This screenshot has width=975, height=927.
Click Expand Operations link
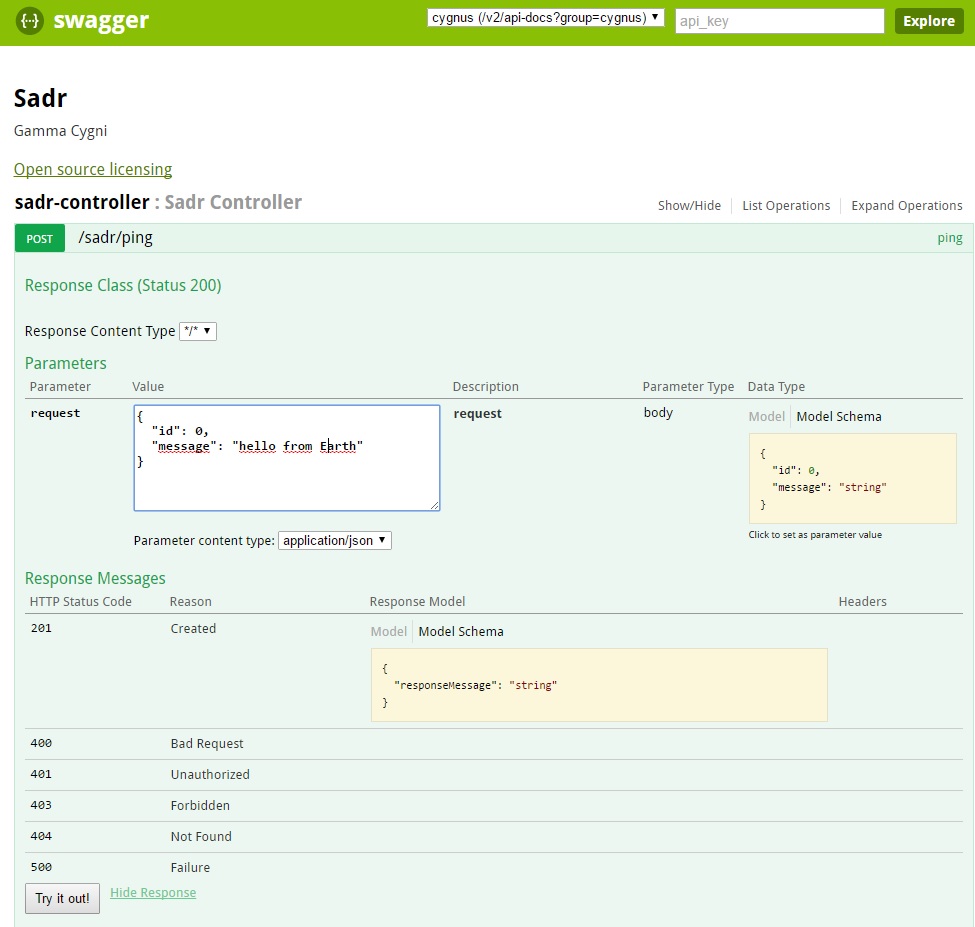pos(907,206)
